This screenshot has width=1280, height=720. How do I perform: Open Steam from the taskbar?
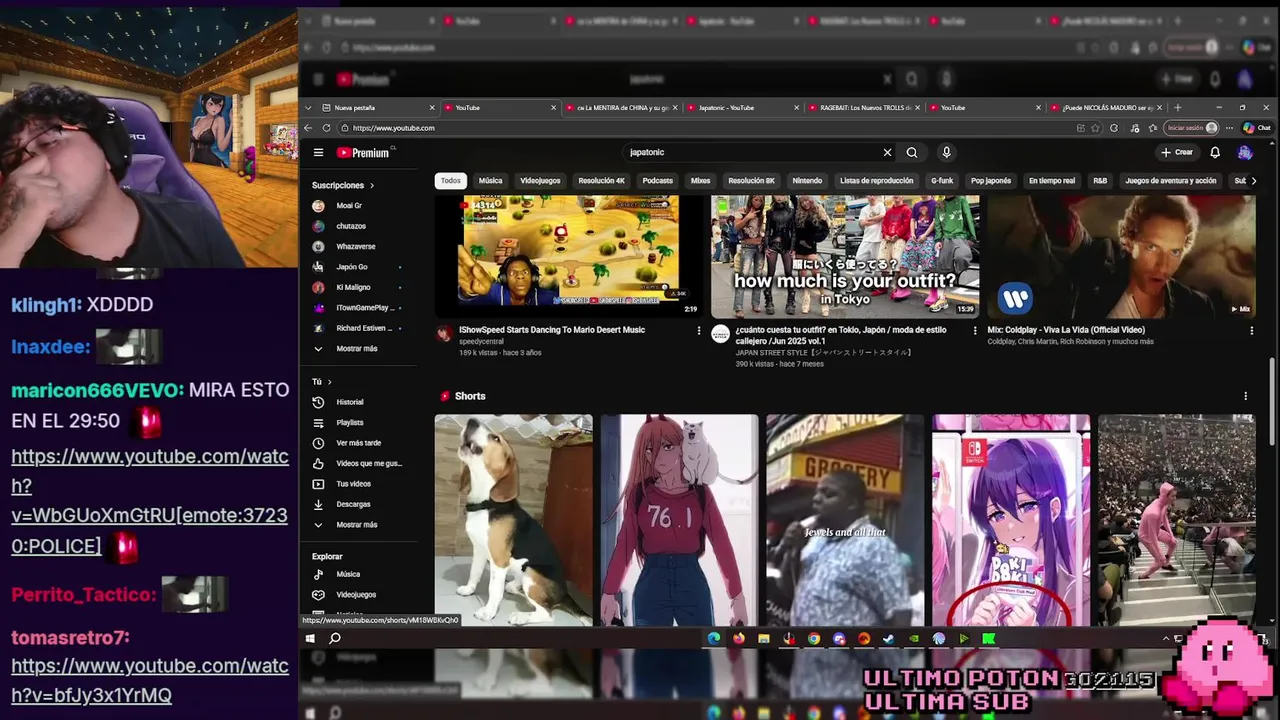[x=888, y=639]
